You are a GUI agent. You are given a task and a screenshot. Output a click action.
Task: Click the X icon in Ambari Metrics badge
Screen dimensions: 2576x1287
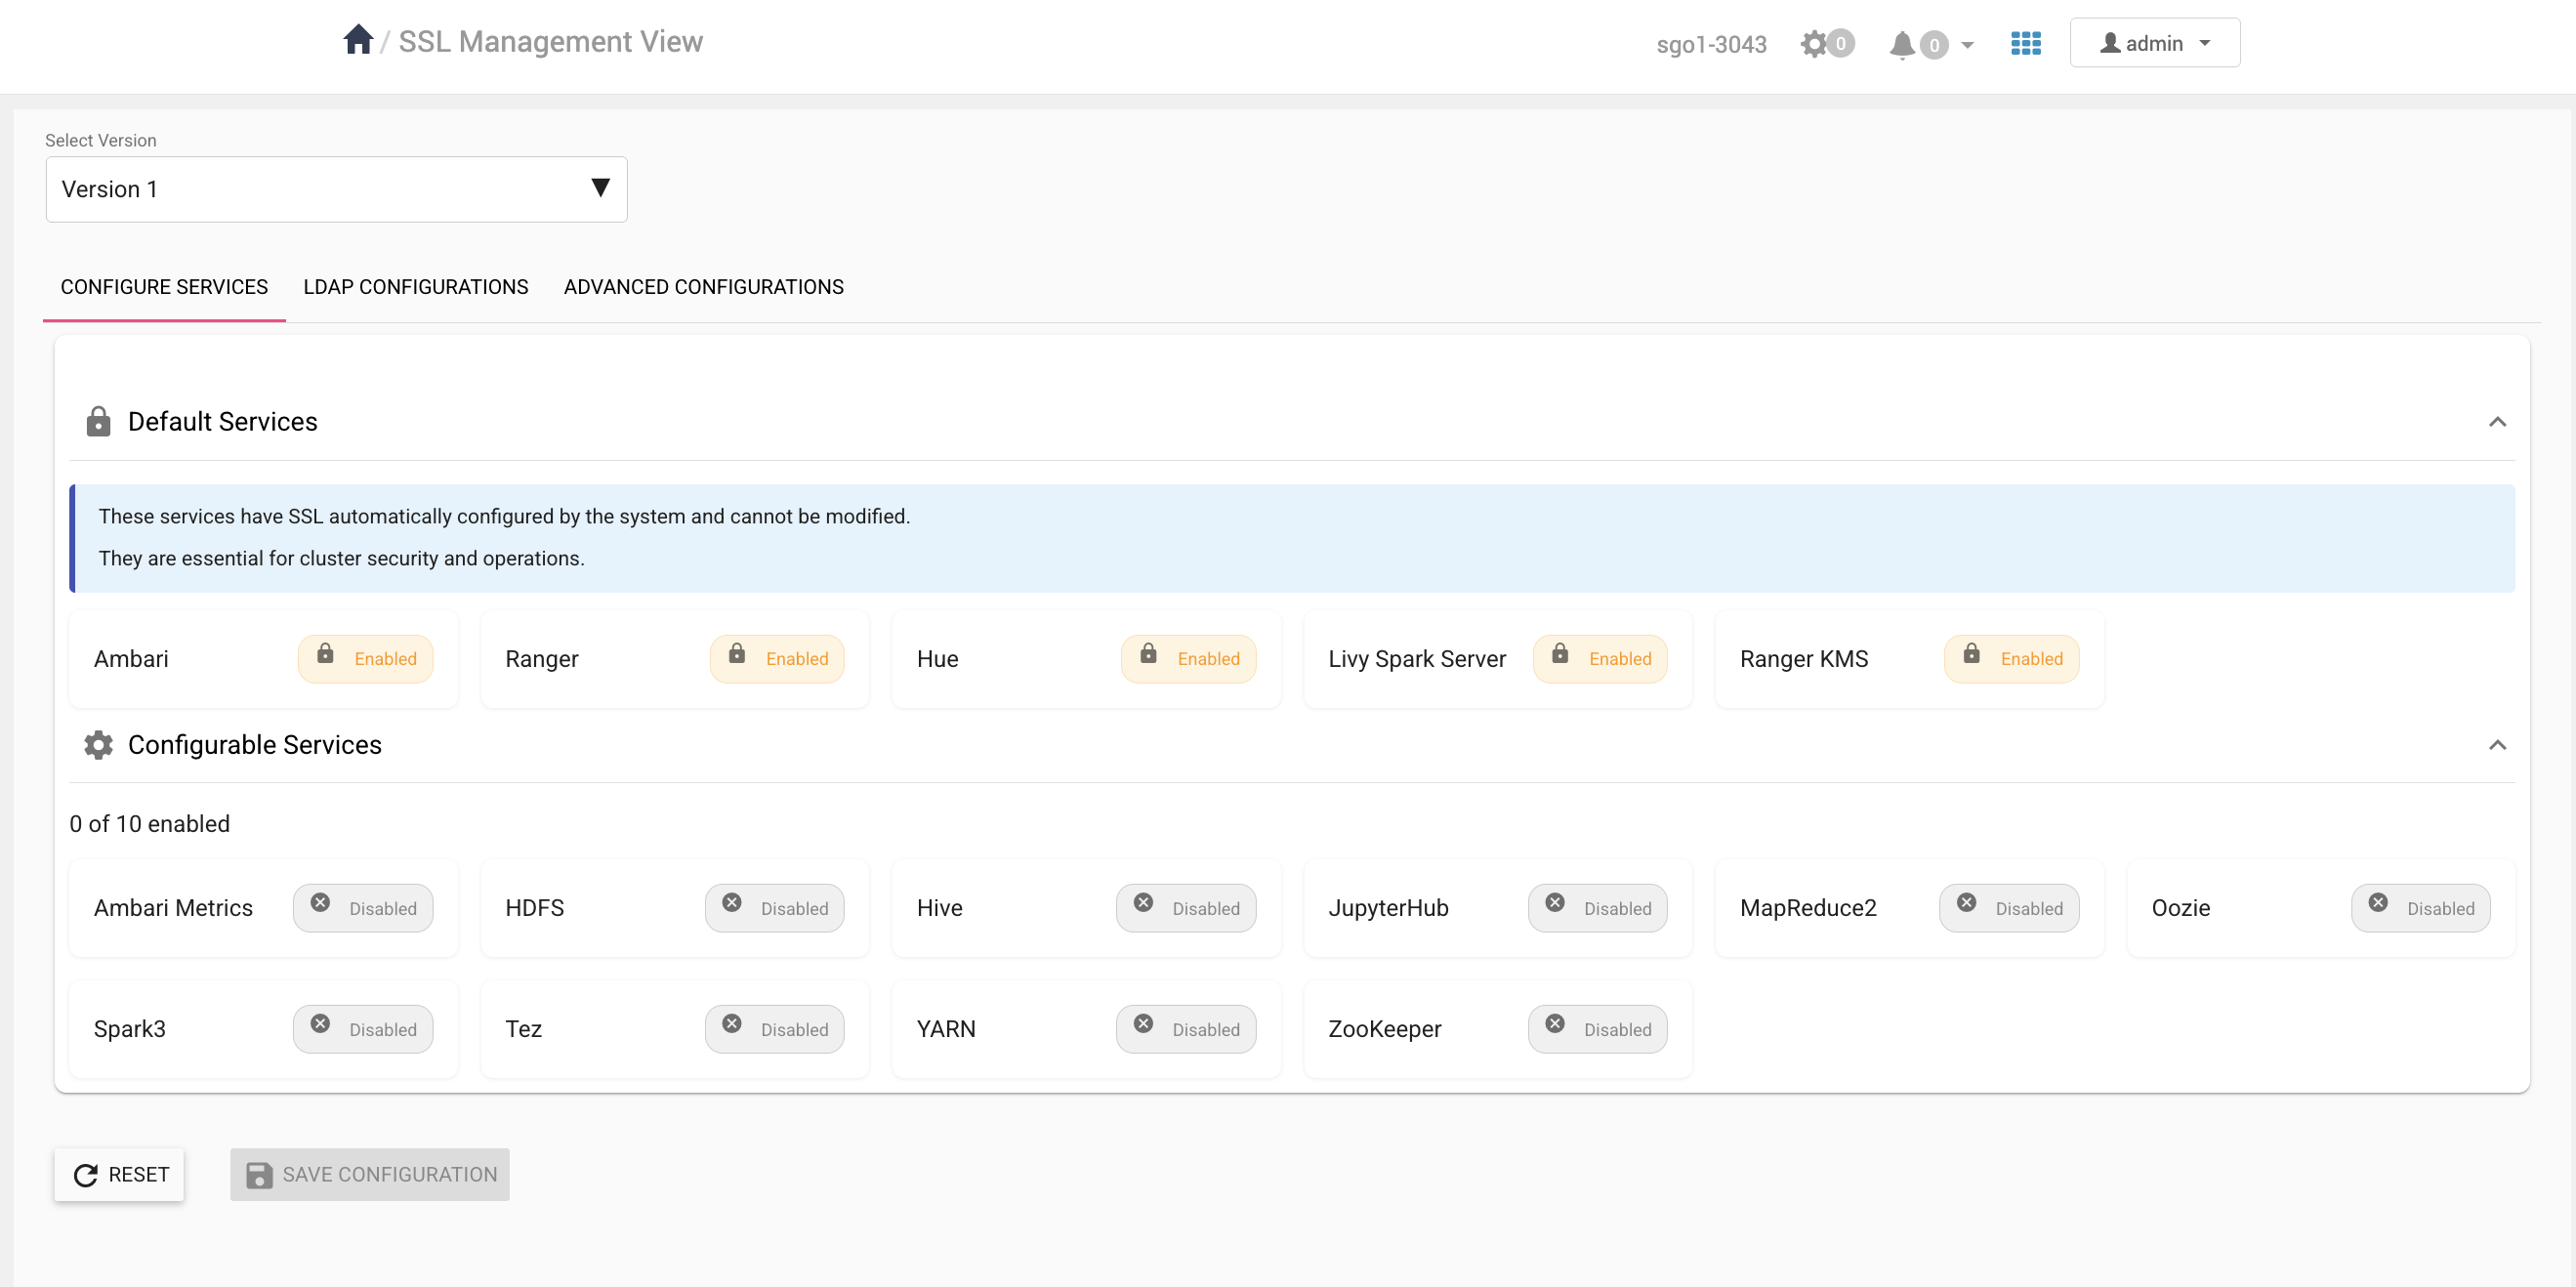(320, 902)
